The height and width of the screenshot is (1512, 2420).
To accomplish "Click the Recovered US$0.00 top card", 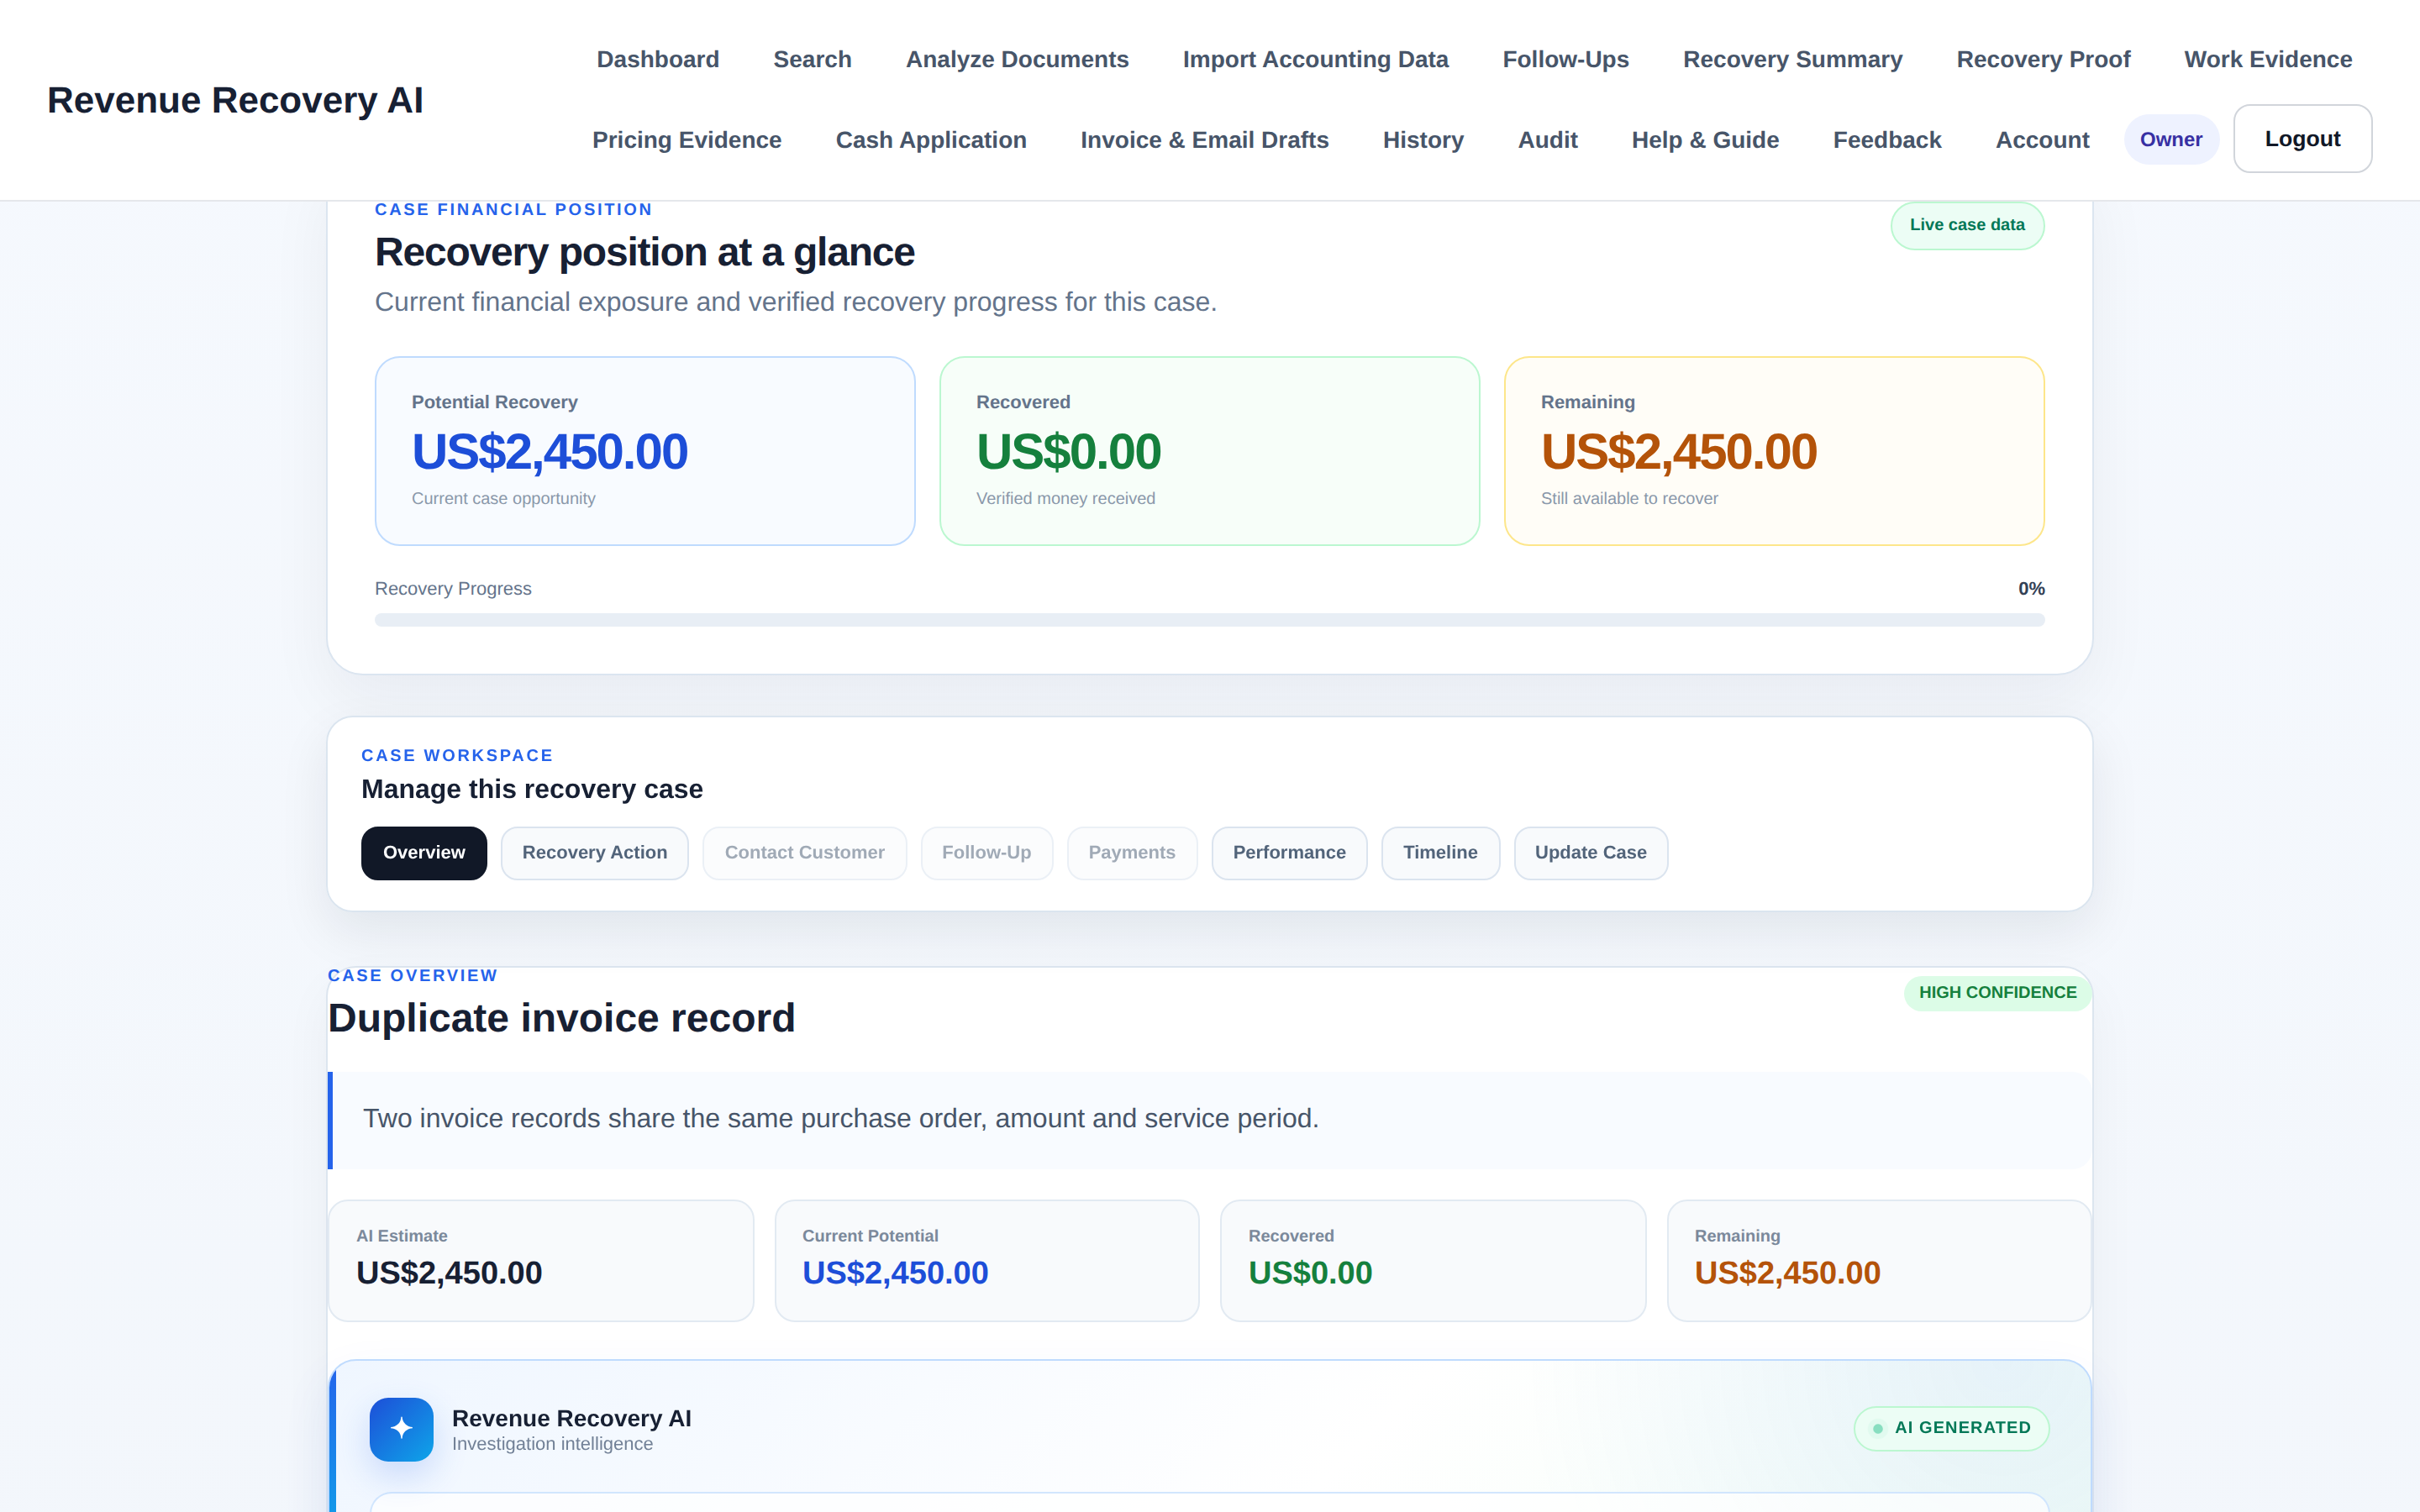I will (x=1209, y=451).
